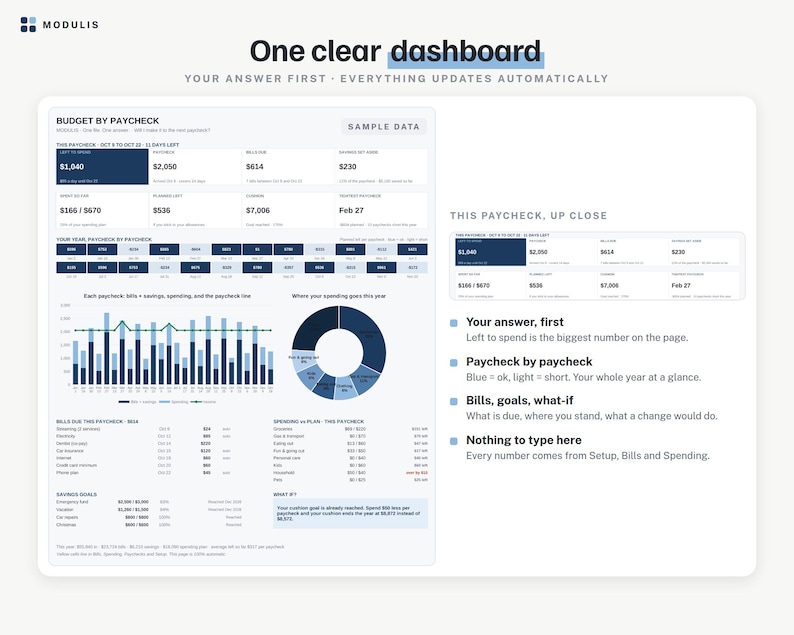Image resolution: width=794 pixels, height=635 pixels.
Task: Click the 'Your Year, Paycheck by Paycheck' heading
Action: tap(104, 240)
